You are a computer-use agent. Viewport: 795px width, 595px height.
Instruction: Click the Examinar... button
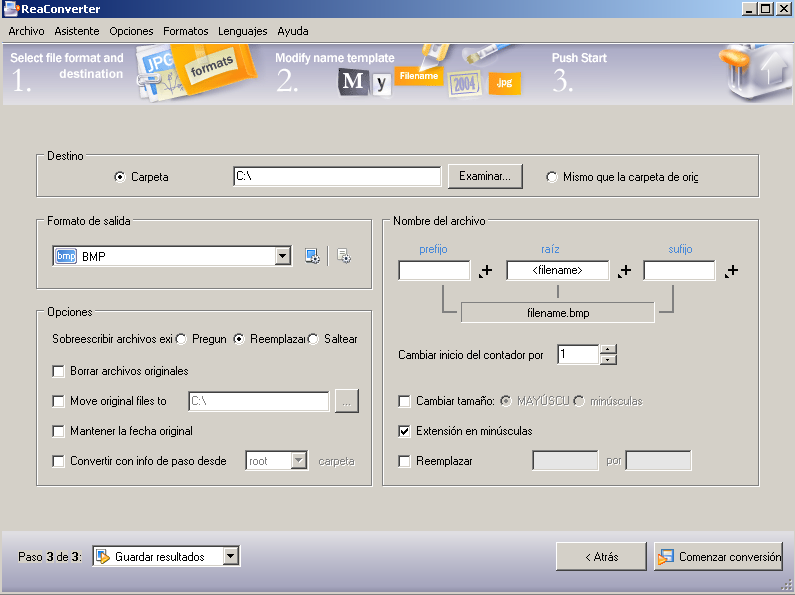click(x=485, y=176)
